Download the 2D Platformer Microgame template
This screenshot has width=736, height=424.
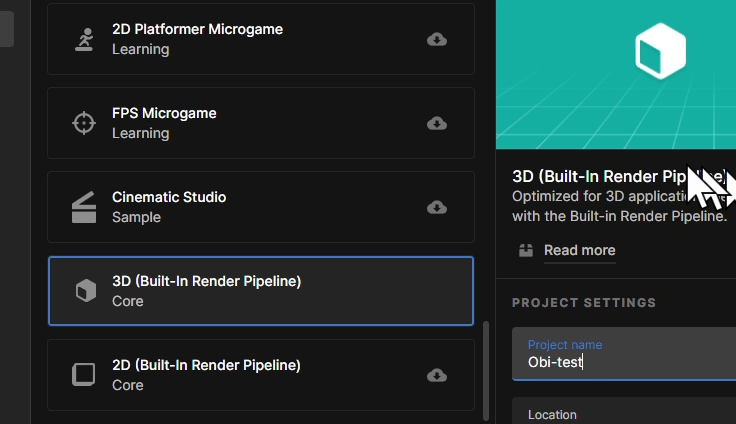pos(436,39)
